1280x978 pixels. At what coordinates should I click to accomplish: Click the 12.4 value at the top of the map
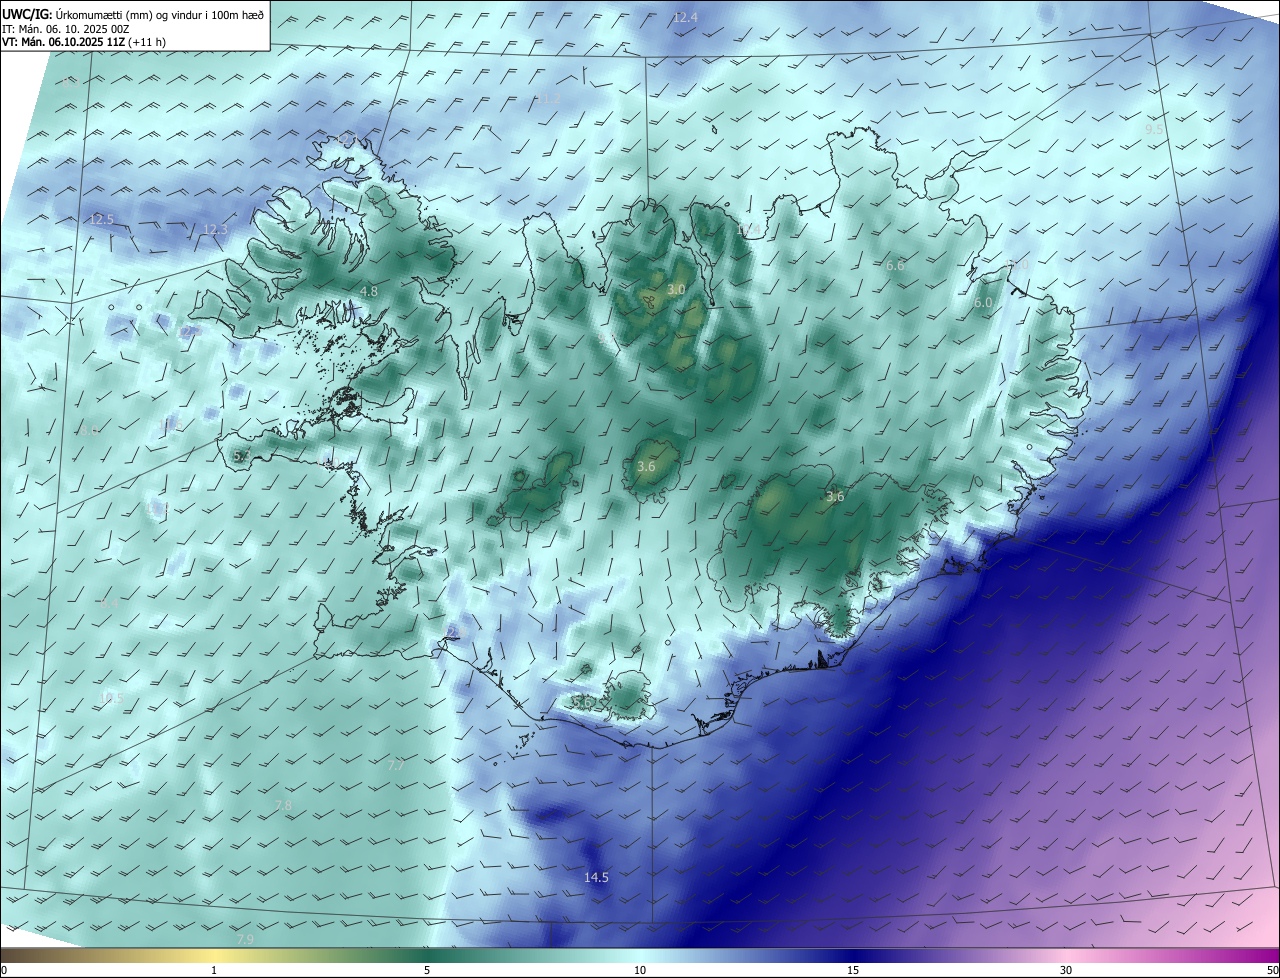pos(685,18)
